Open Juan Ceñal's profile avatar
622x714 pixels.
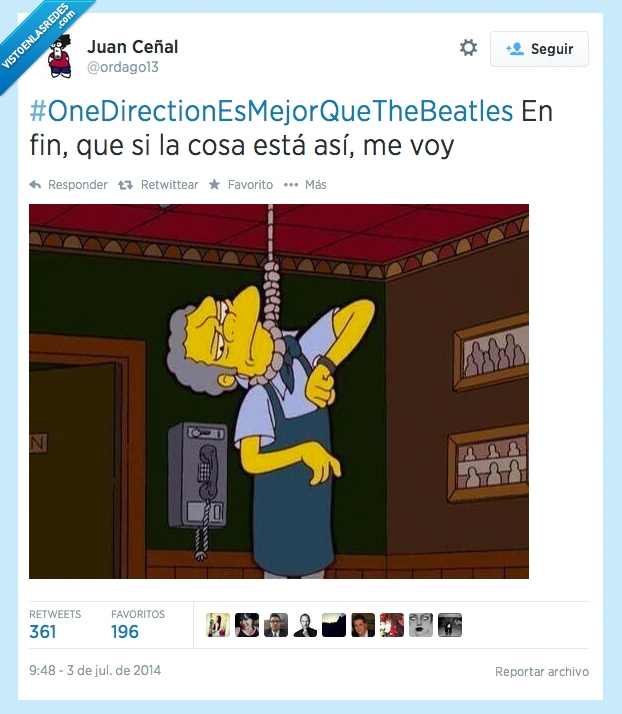coord(60,56)
